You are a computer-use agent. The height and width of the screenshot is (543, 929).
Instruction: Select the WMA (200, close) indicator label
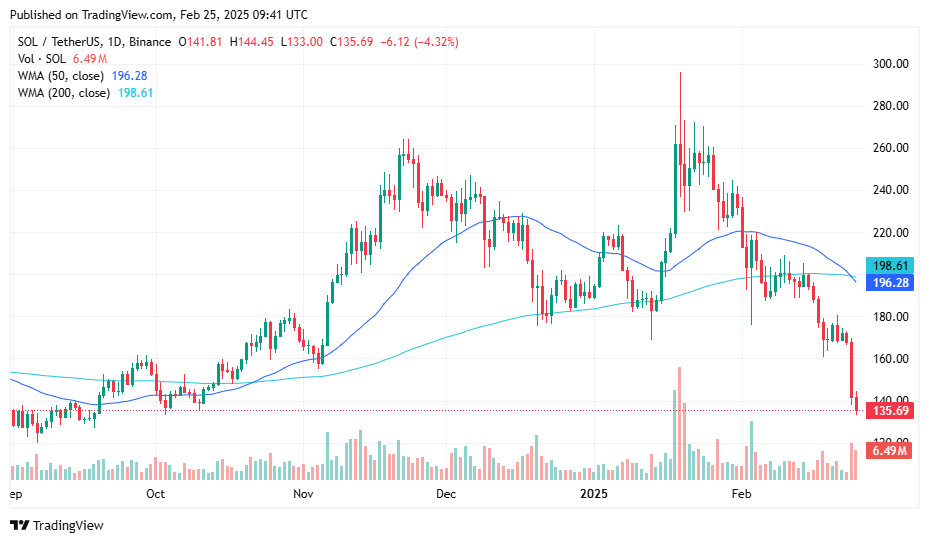click(63, 93)
